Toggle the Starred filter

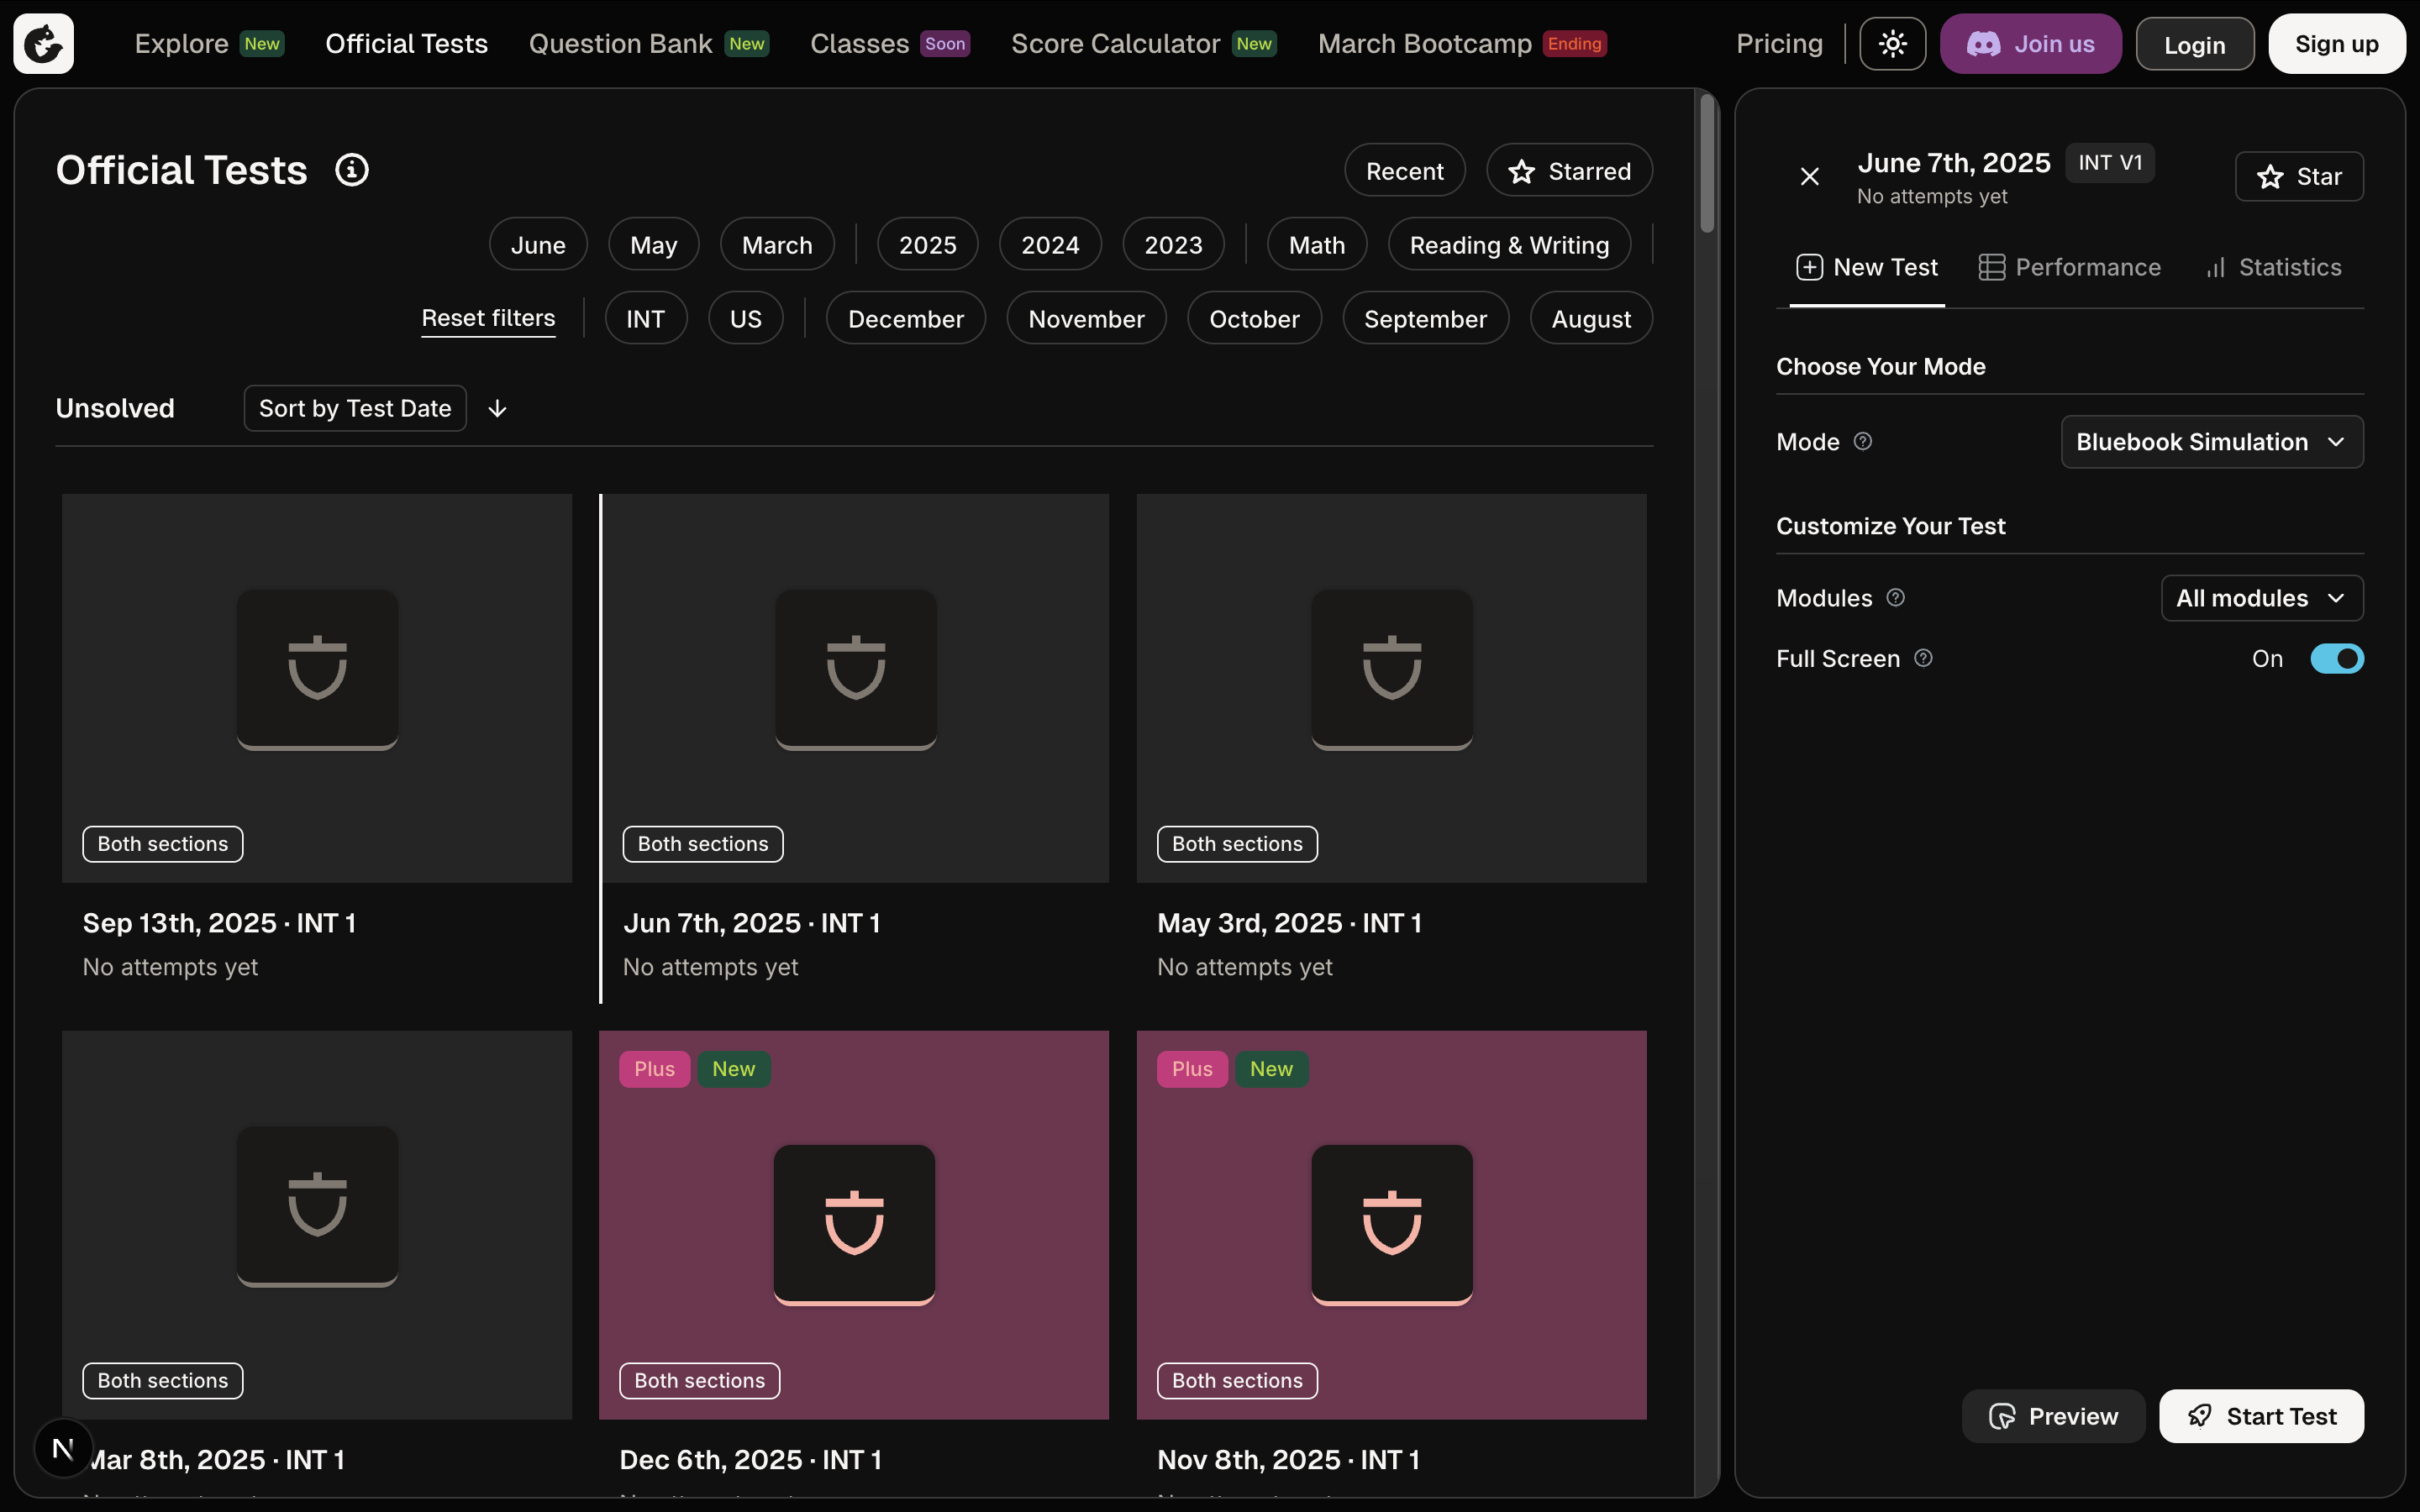(1569, 171)
